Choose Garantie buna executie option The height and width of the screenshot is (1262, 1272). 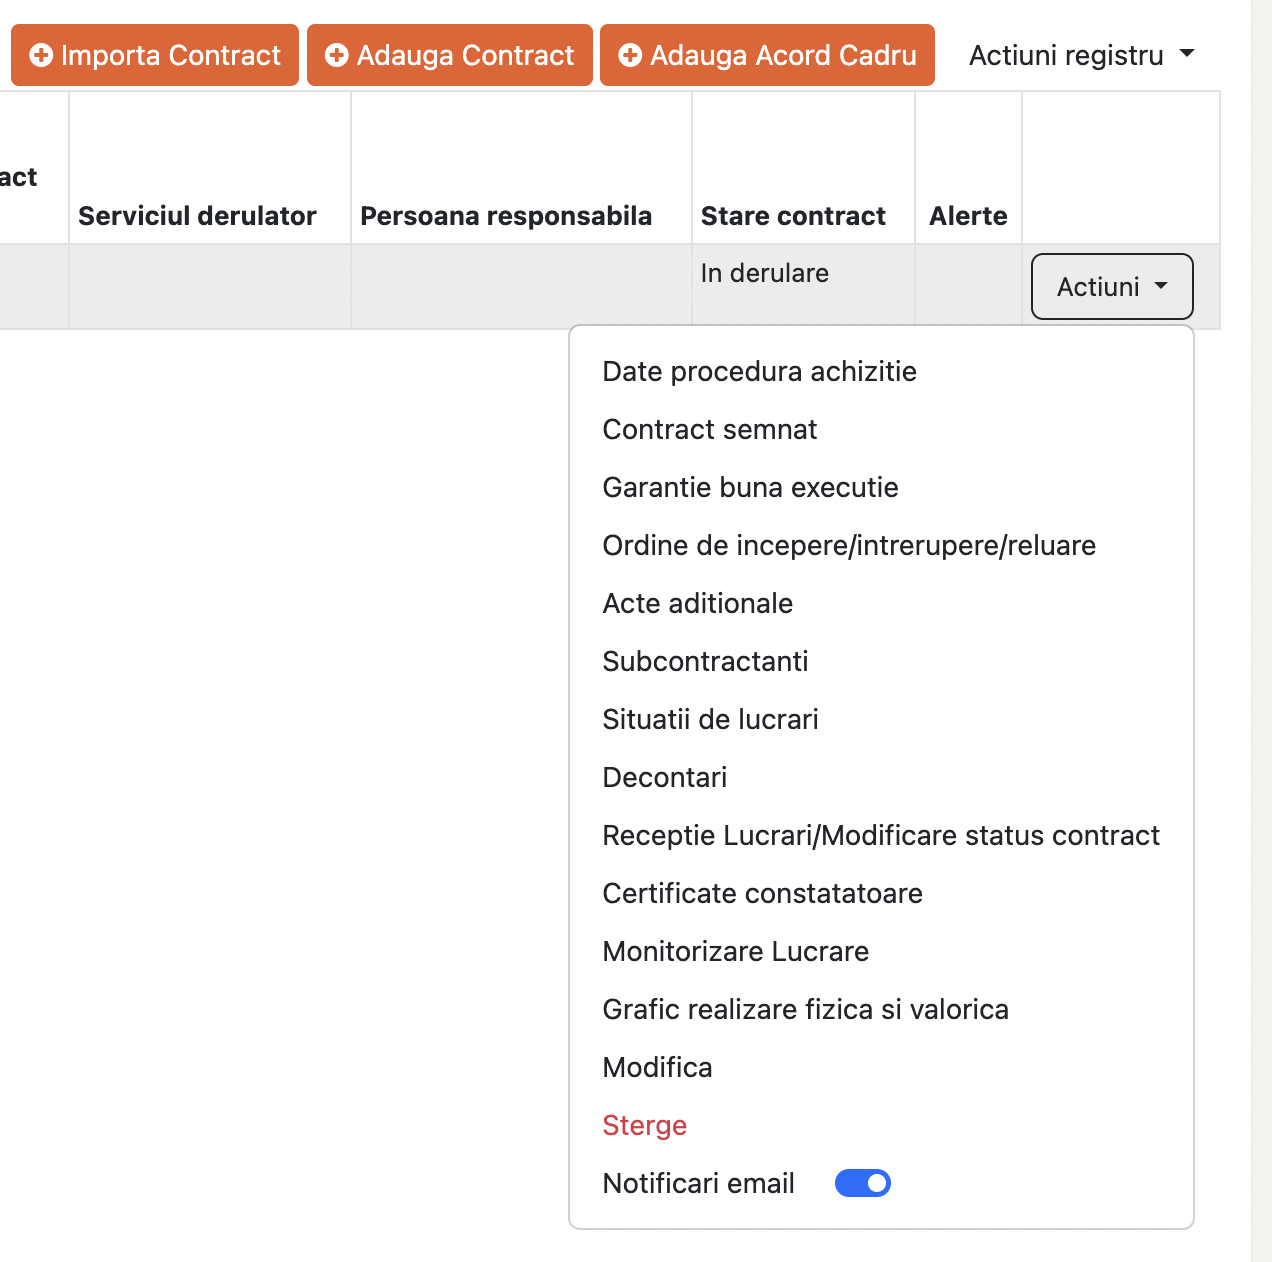[x=750, y=488]
